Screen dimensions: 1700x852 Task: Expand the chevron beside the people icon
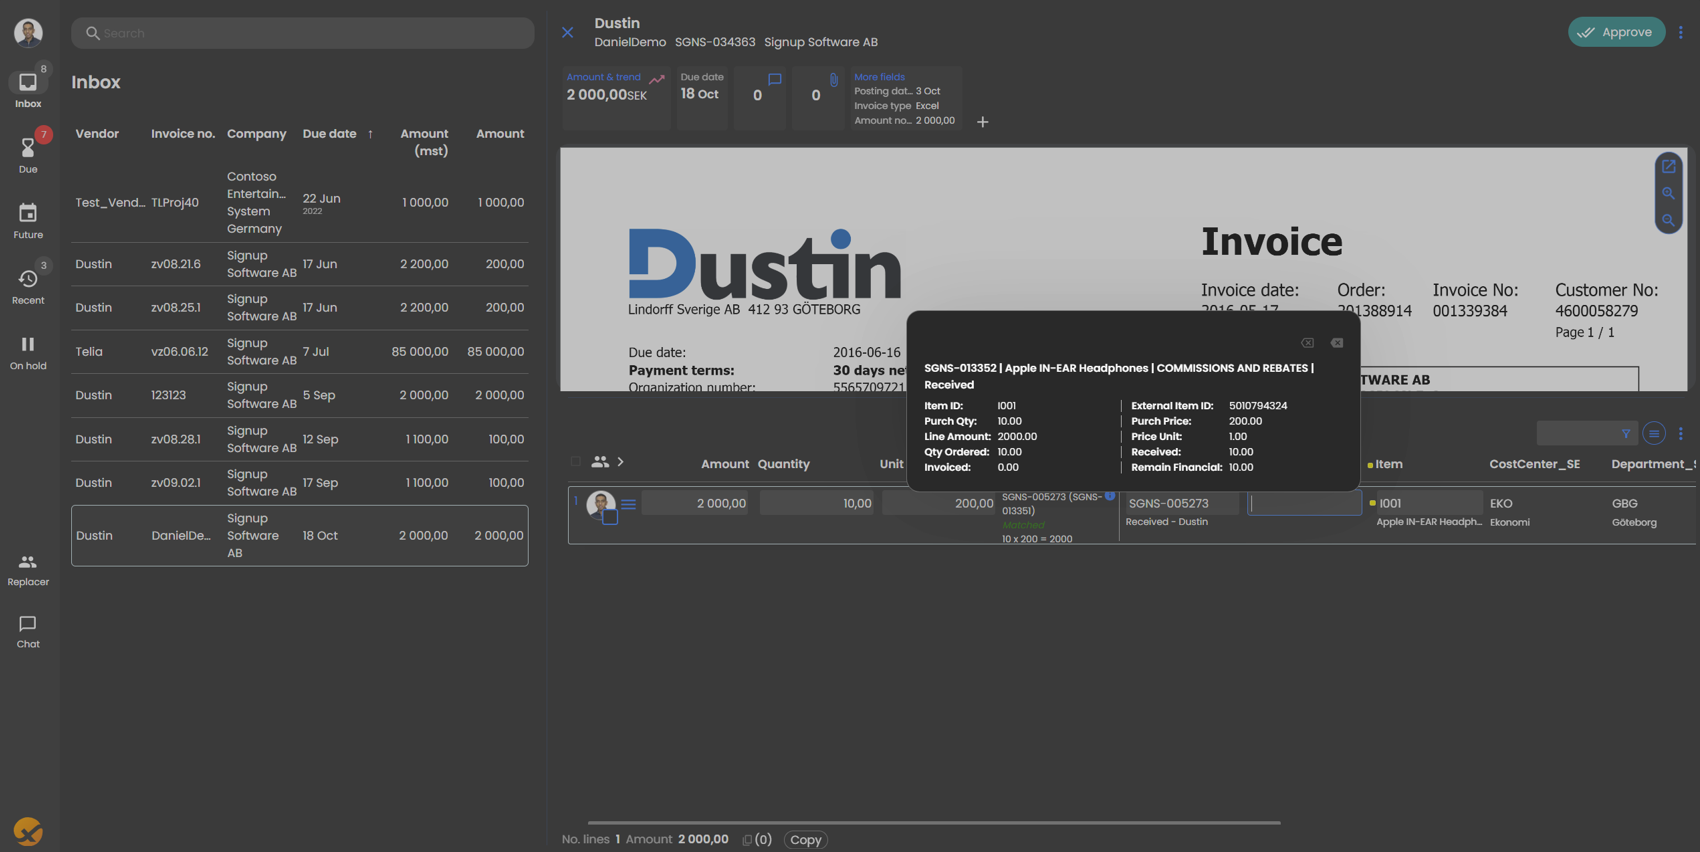(x=621, y=462)
